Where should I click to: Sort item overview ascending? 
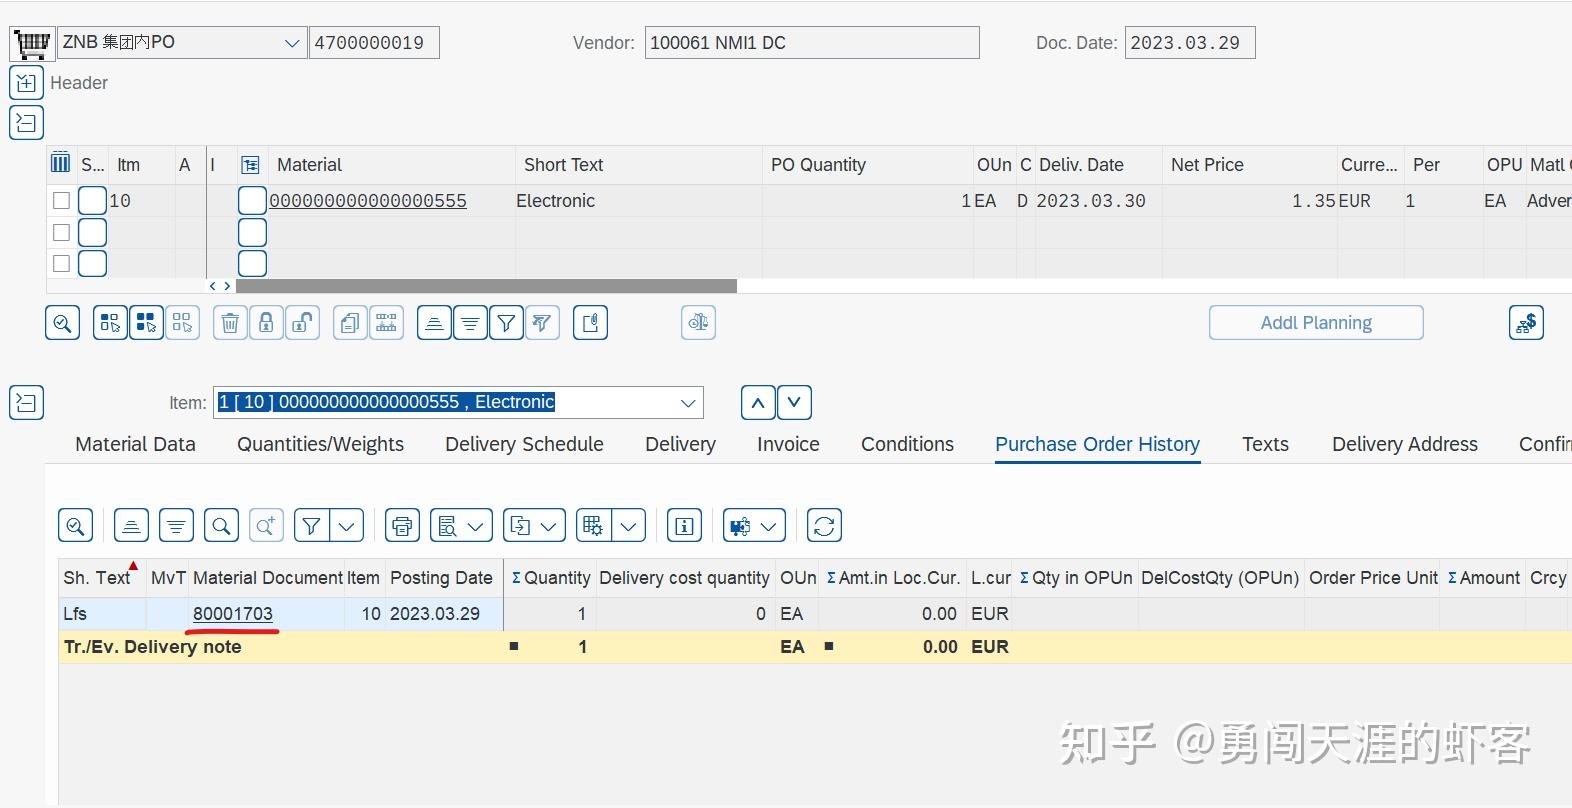[x=434, y=323]
